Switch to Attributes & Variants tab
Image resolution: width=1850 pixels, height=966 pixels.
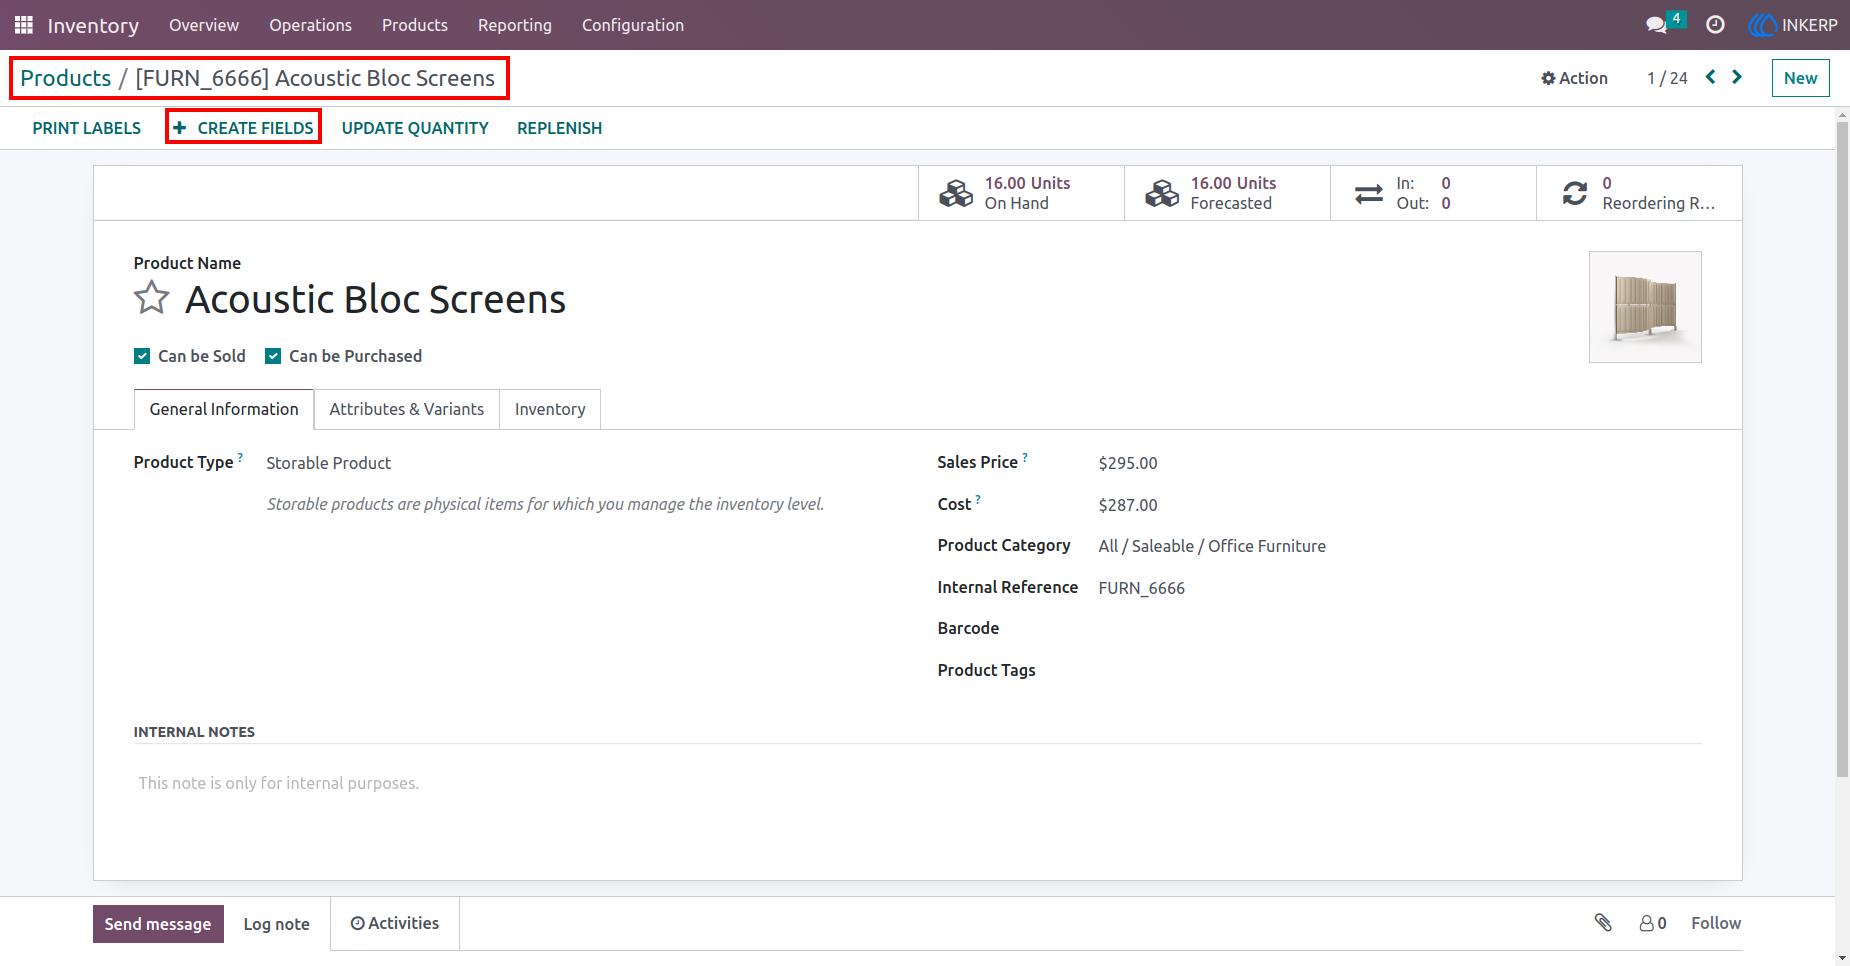tap(407, 409)
